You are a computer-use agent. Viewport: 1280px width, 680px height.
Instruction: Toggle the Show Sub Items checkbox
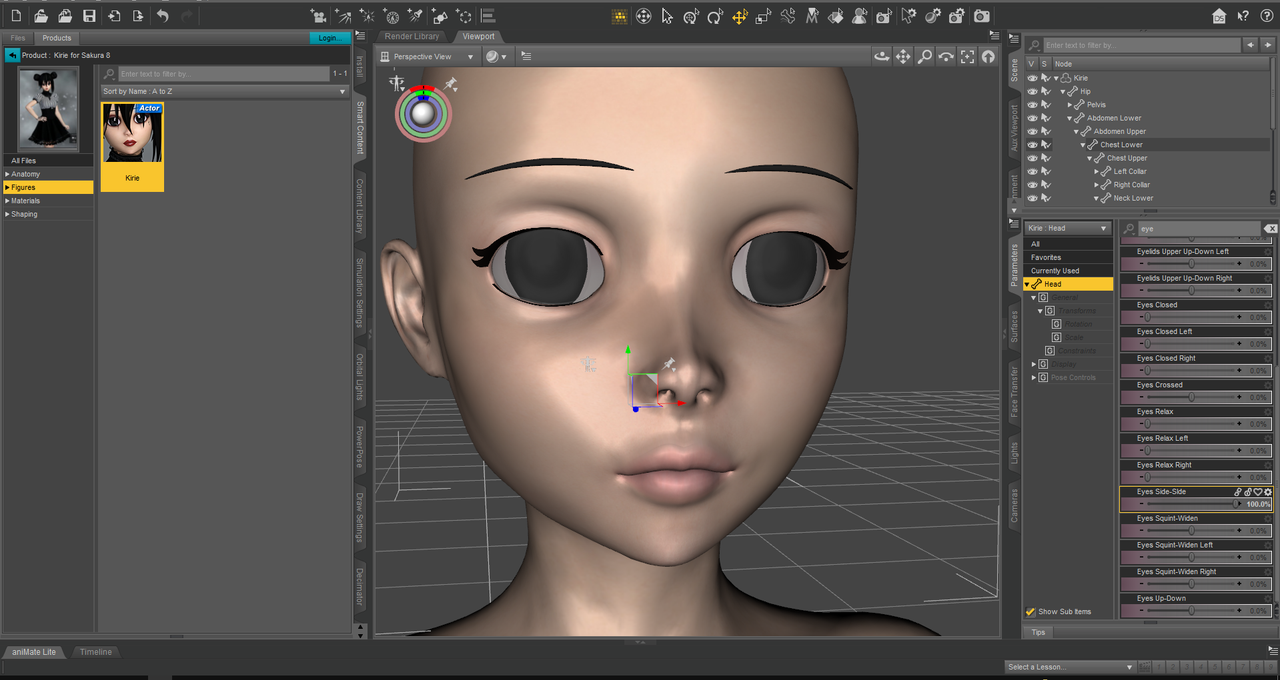(x=1031, y=611)
